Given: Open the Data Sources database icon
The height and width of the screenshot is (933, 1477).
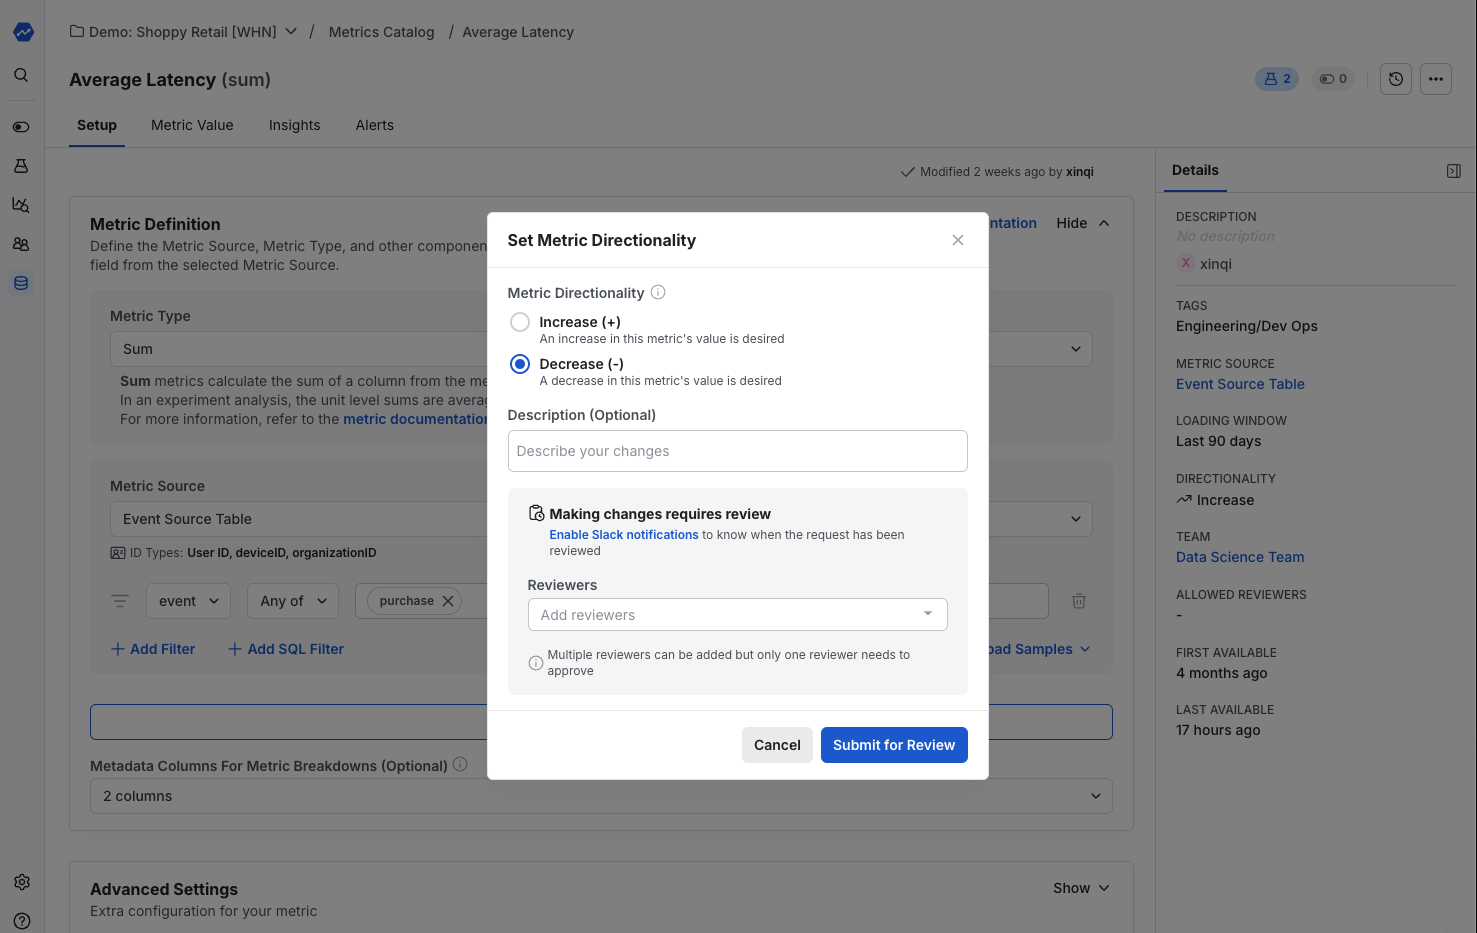Looking at the screenshot, I should coord(21,282).
